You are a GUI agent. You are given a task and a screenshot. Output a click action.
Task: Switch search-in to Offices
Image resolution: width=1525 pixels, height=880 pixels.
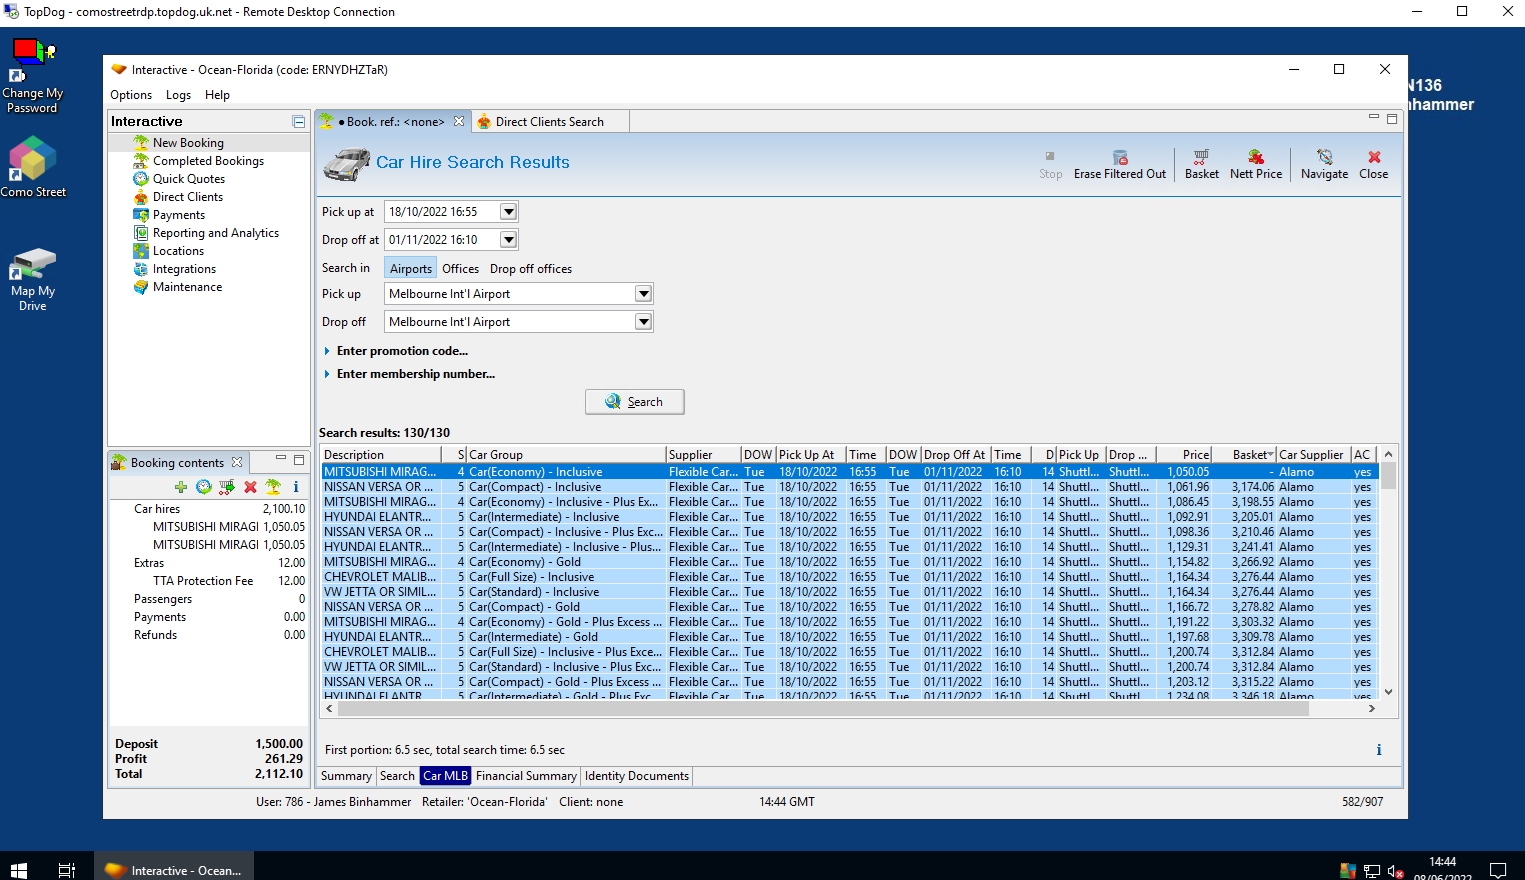(x=460, y=269)
